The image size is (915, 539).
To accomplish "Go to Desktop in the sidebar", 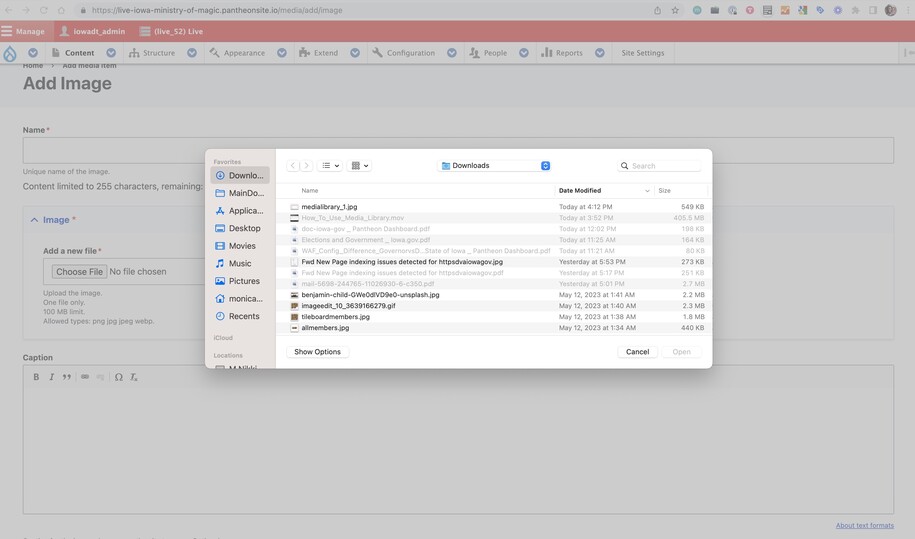I will [240, 228].
